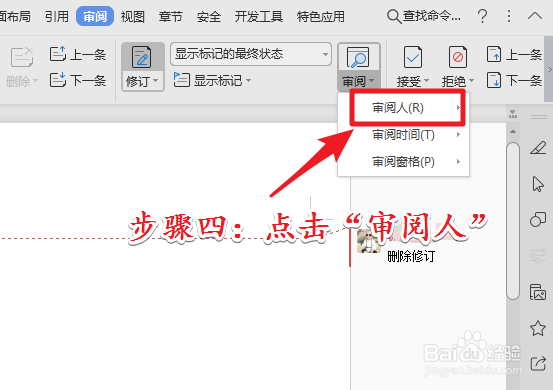Toggle the 修订 track changes icon
This screenshot has width=553, height=390.
click(x=141, y=57)
